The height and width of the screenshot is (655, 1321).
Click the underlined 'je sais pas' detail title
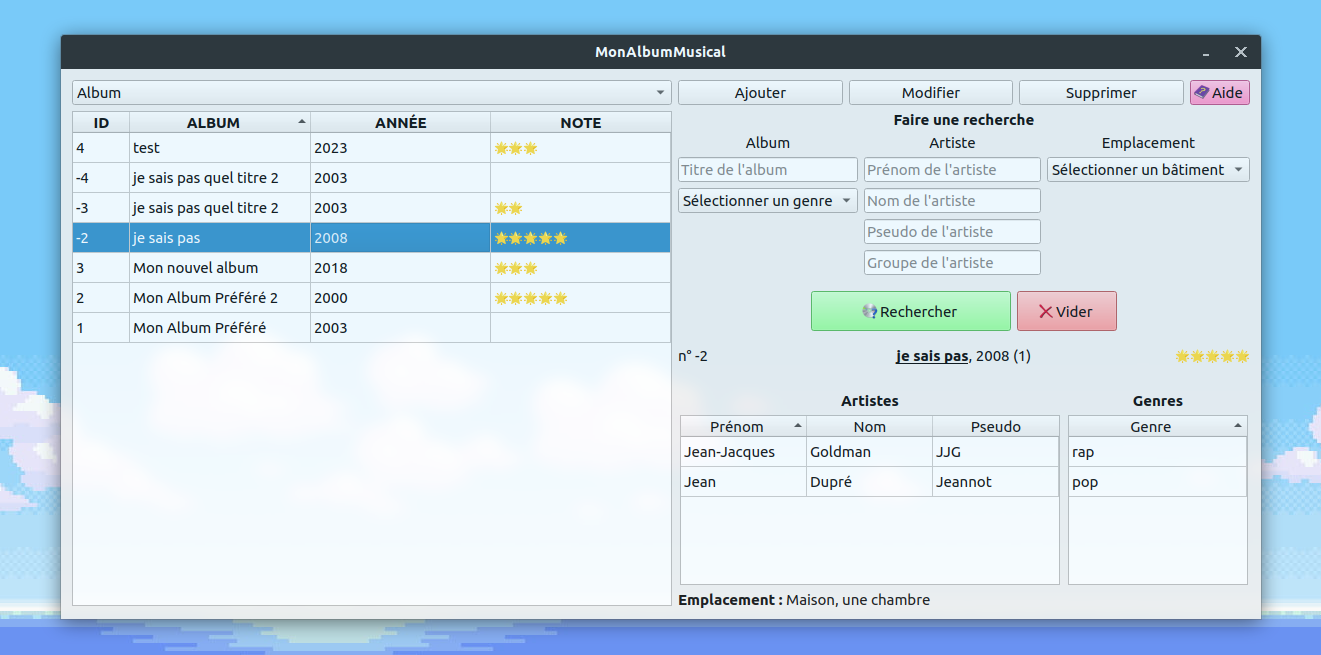click(x=932, y=356)
